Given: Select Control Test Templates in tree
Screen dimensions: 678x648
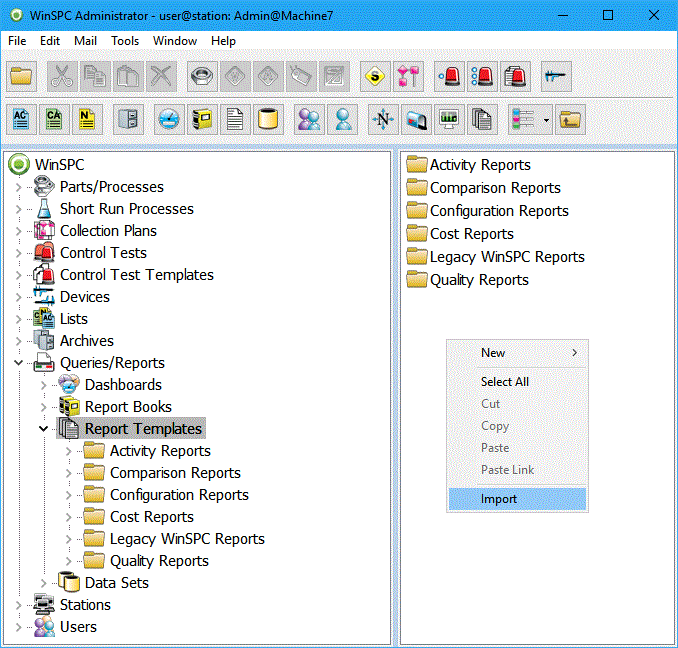Looking at the screenshot, I should click(137, 275).
